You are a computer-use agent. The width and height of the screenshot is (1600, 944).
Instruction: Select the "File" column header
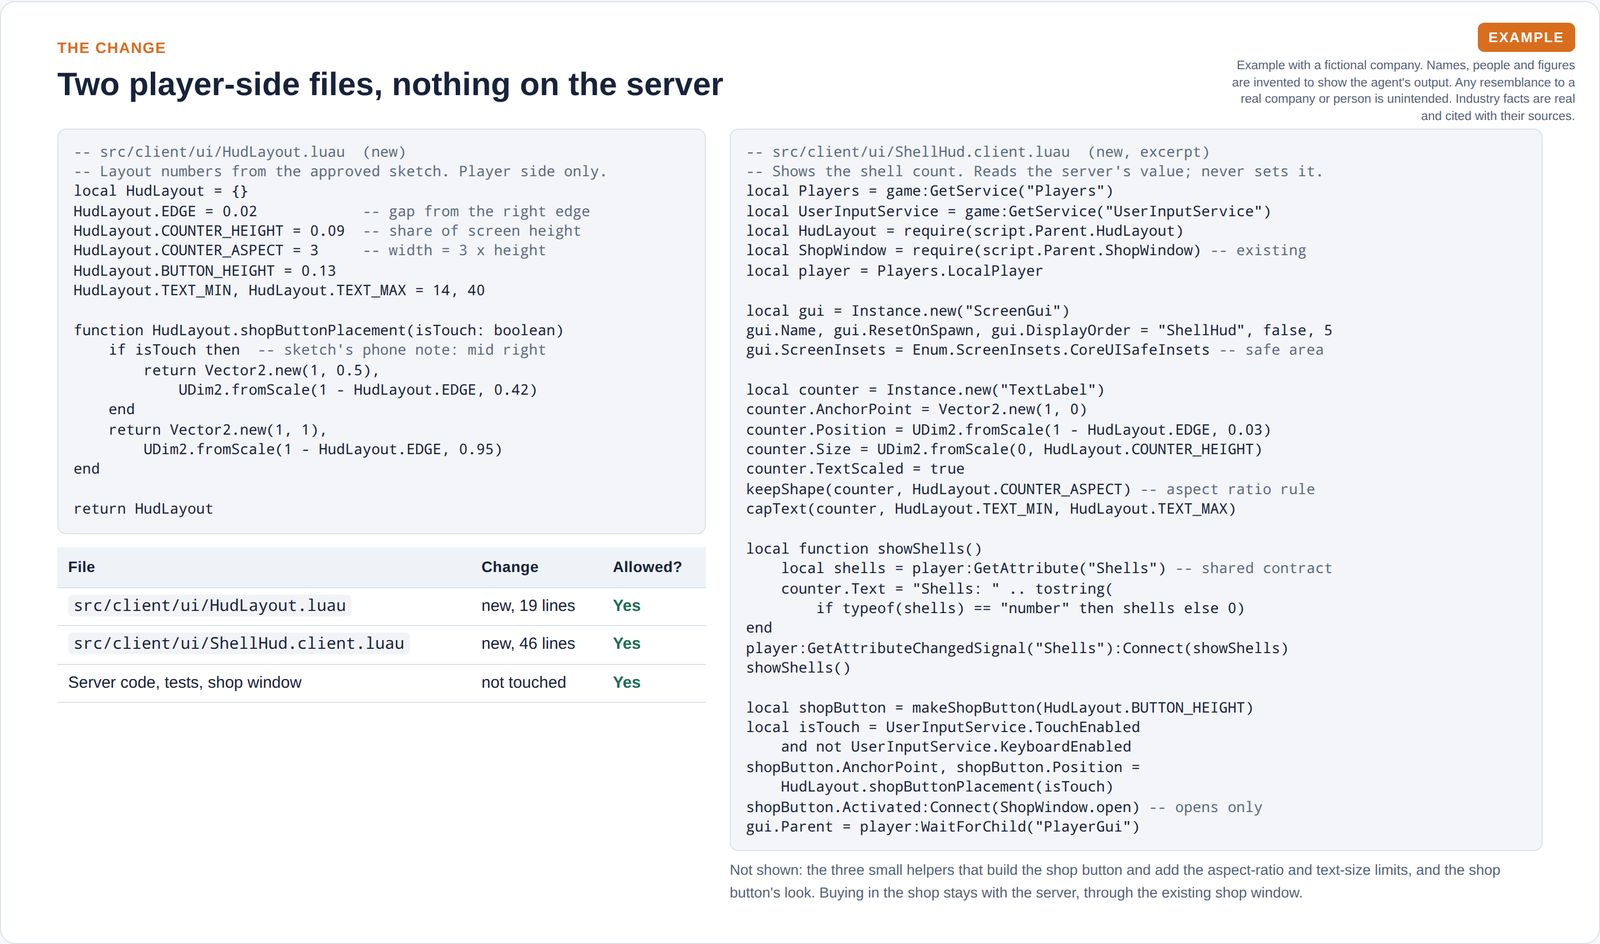pos(81,567)
